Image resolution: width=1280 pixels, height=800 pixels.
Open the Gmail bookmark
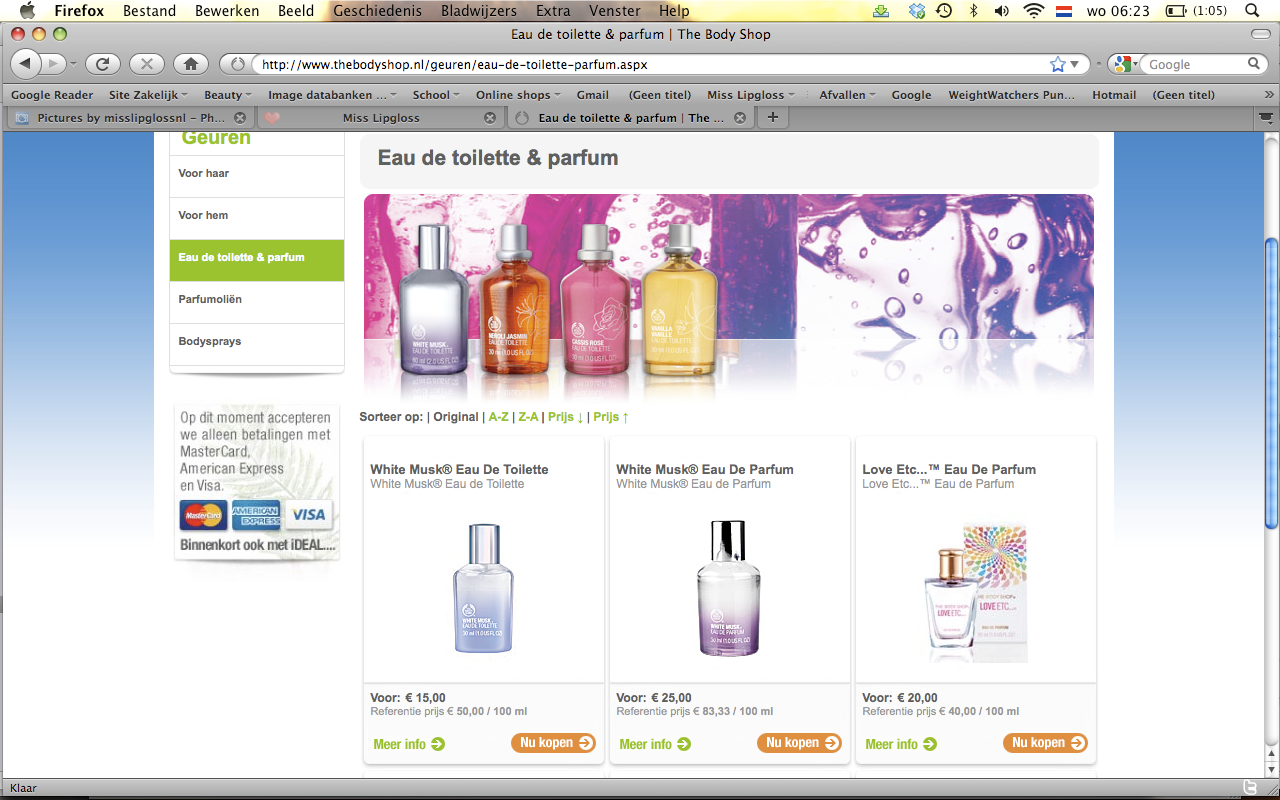click(x=593, y=95)
